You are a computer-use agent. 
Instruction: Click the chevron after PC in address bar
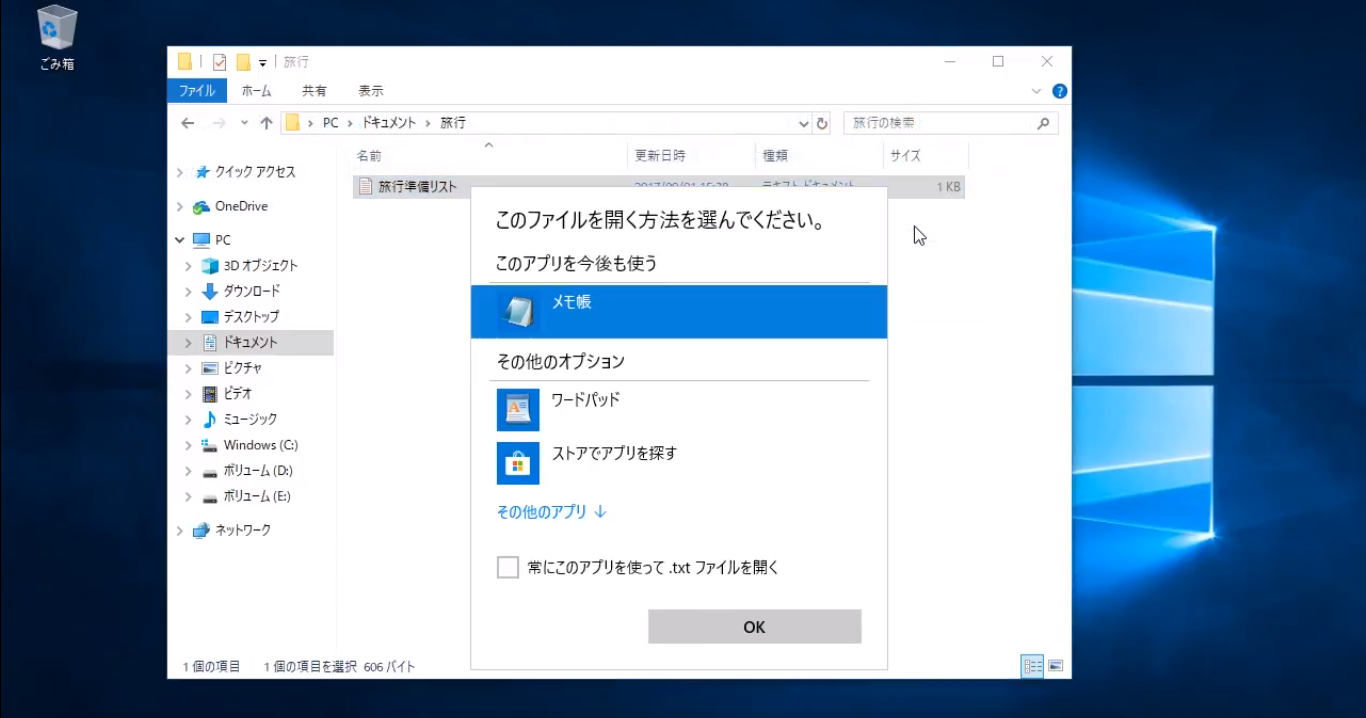(350, 123)
